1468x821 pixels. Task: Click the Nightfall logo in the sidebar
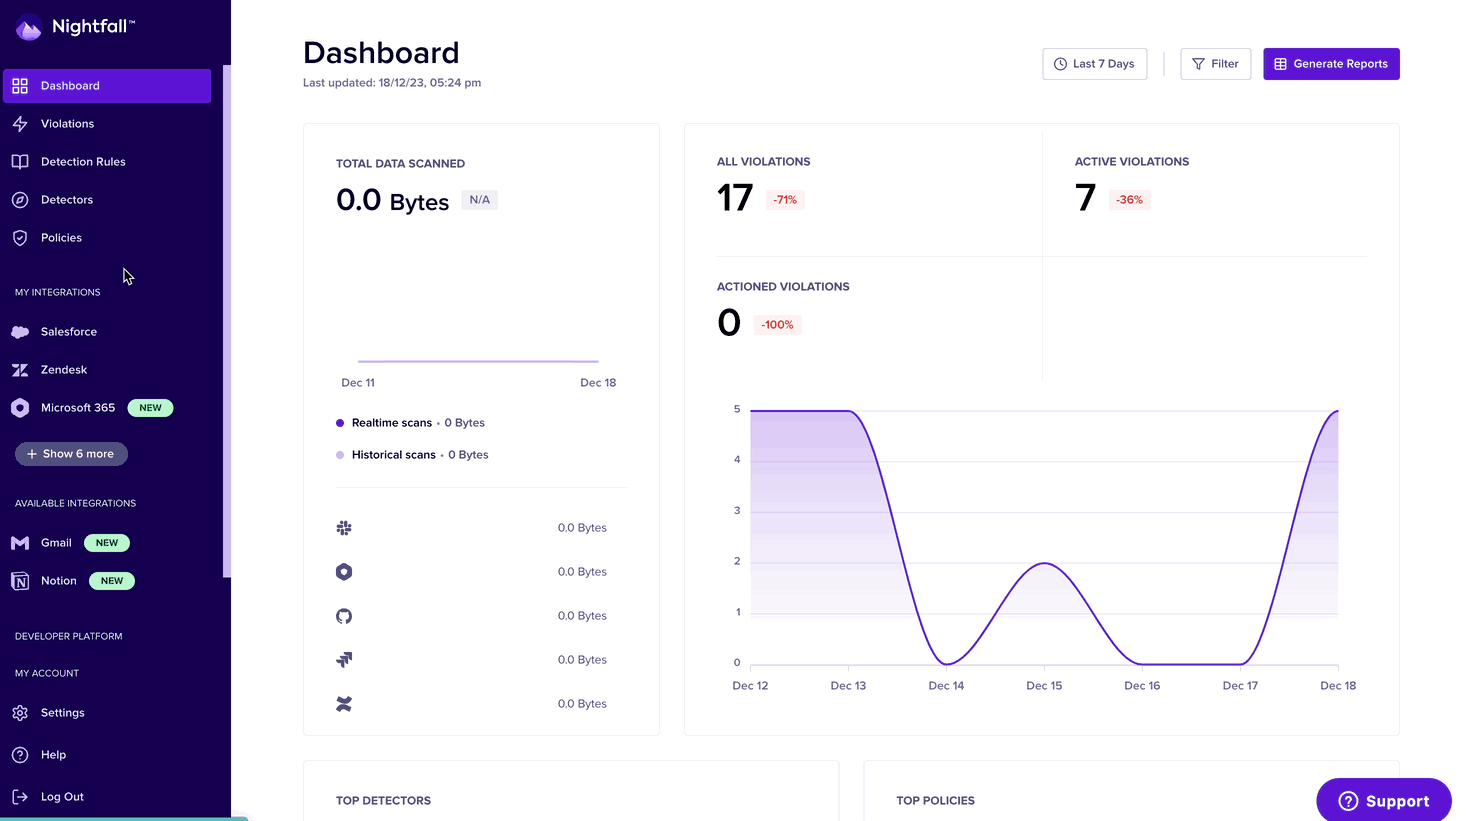click(x=75, y=27)
